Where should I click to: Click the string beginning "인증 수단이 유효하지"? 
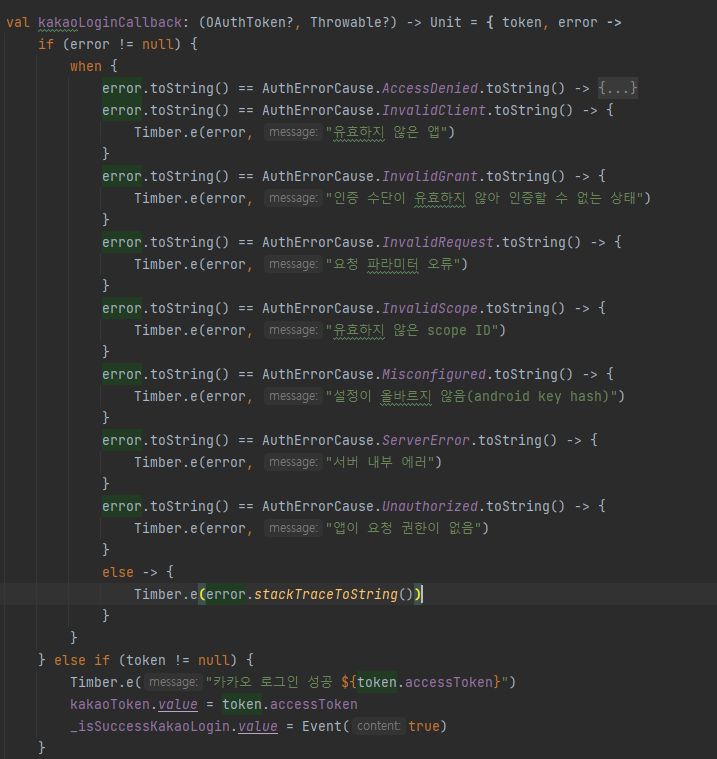tap(484, 198)
